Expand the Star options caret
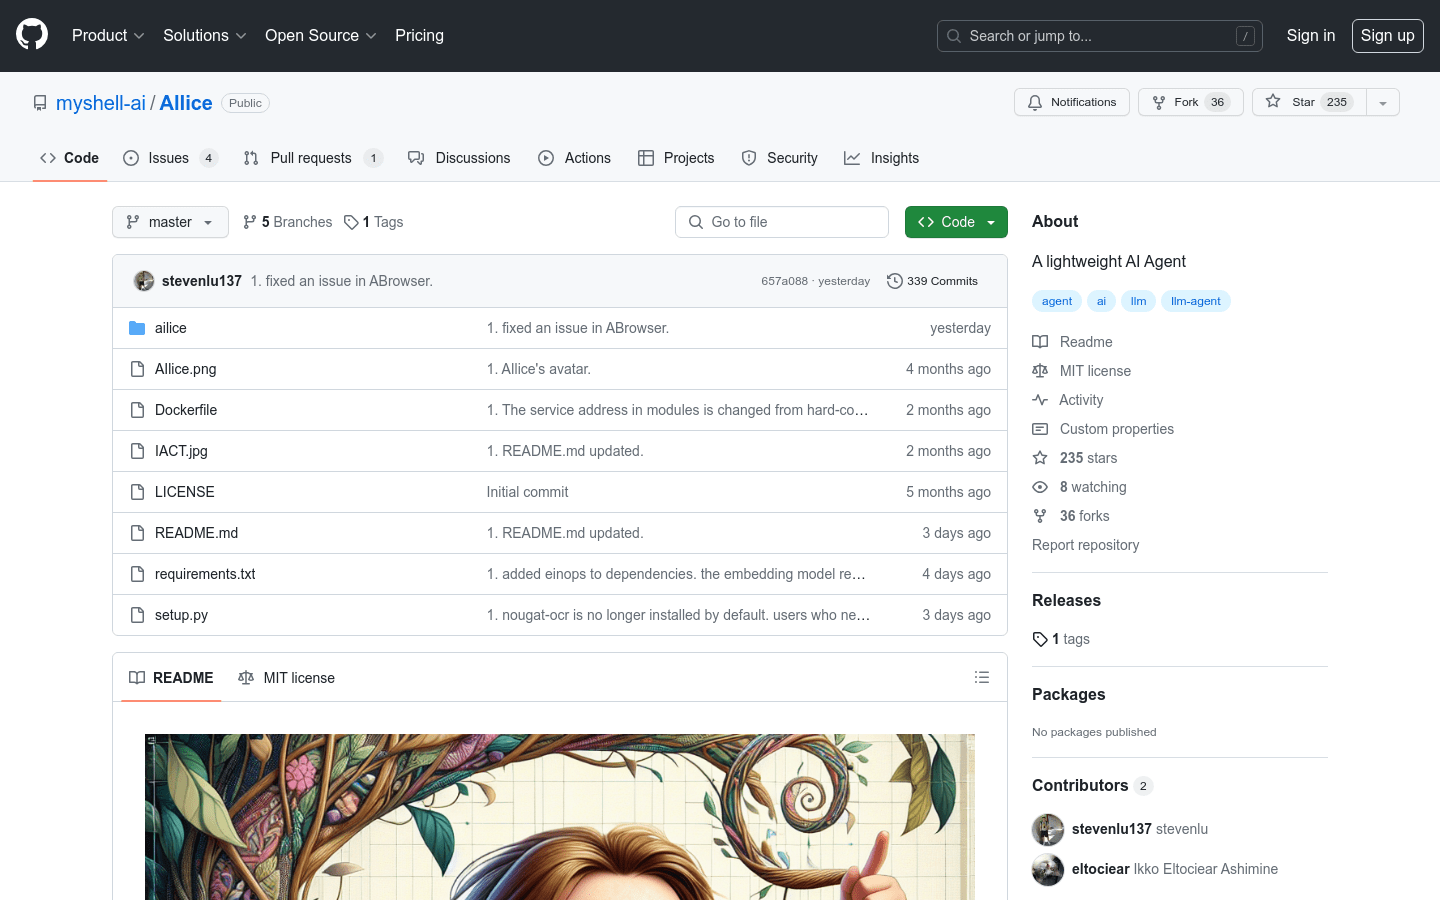The width and height of the screenshot is (1440, 900). (1382, 102)
